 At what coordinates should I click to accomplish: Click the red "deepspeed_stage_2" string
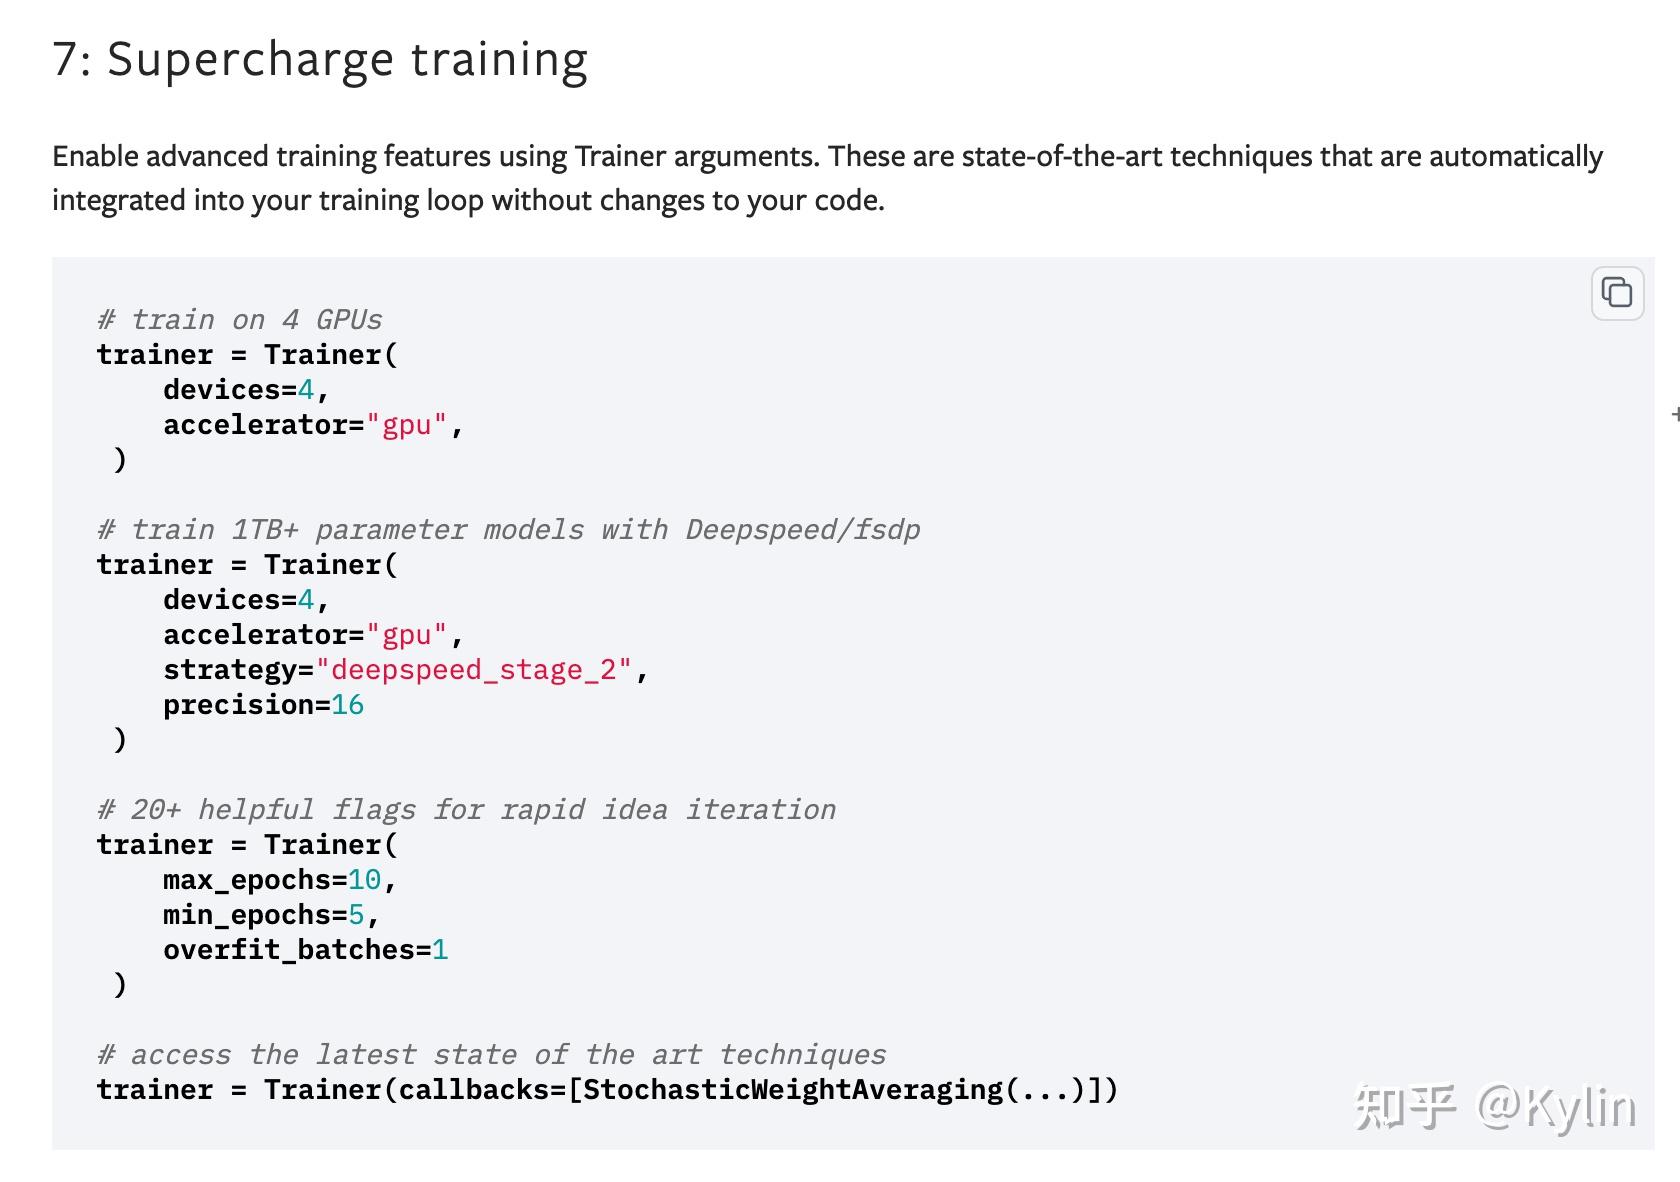tap(474, 669)
